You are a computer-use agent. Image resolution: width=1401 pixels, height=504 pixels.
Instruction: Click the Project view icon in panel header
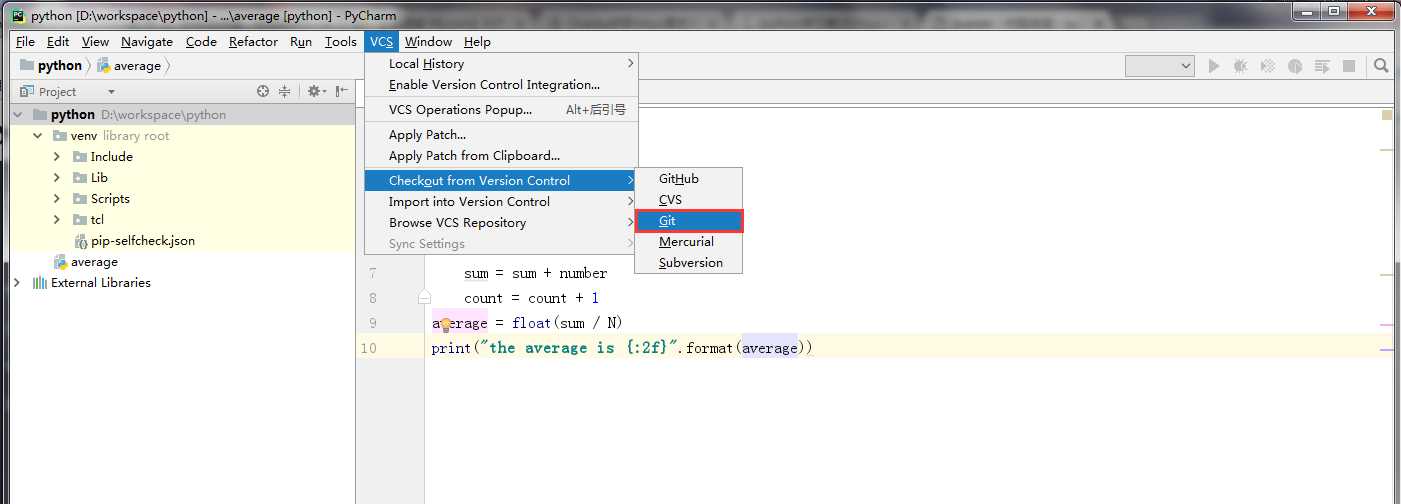click(27, 91)
